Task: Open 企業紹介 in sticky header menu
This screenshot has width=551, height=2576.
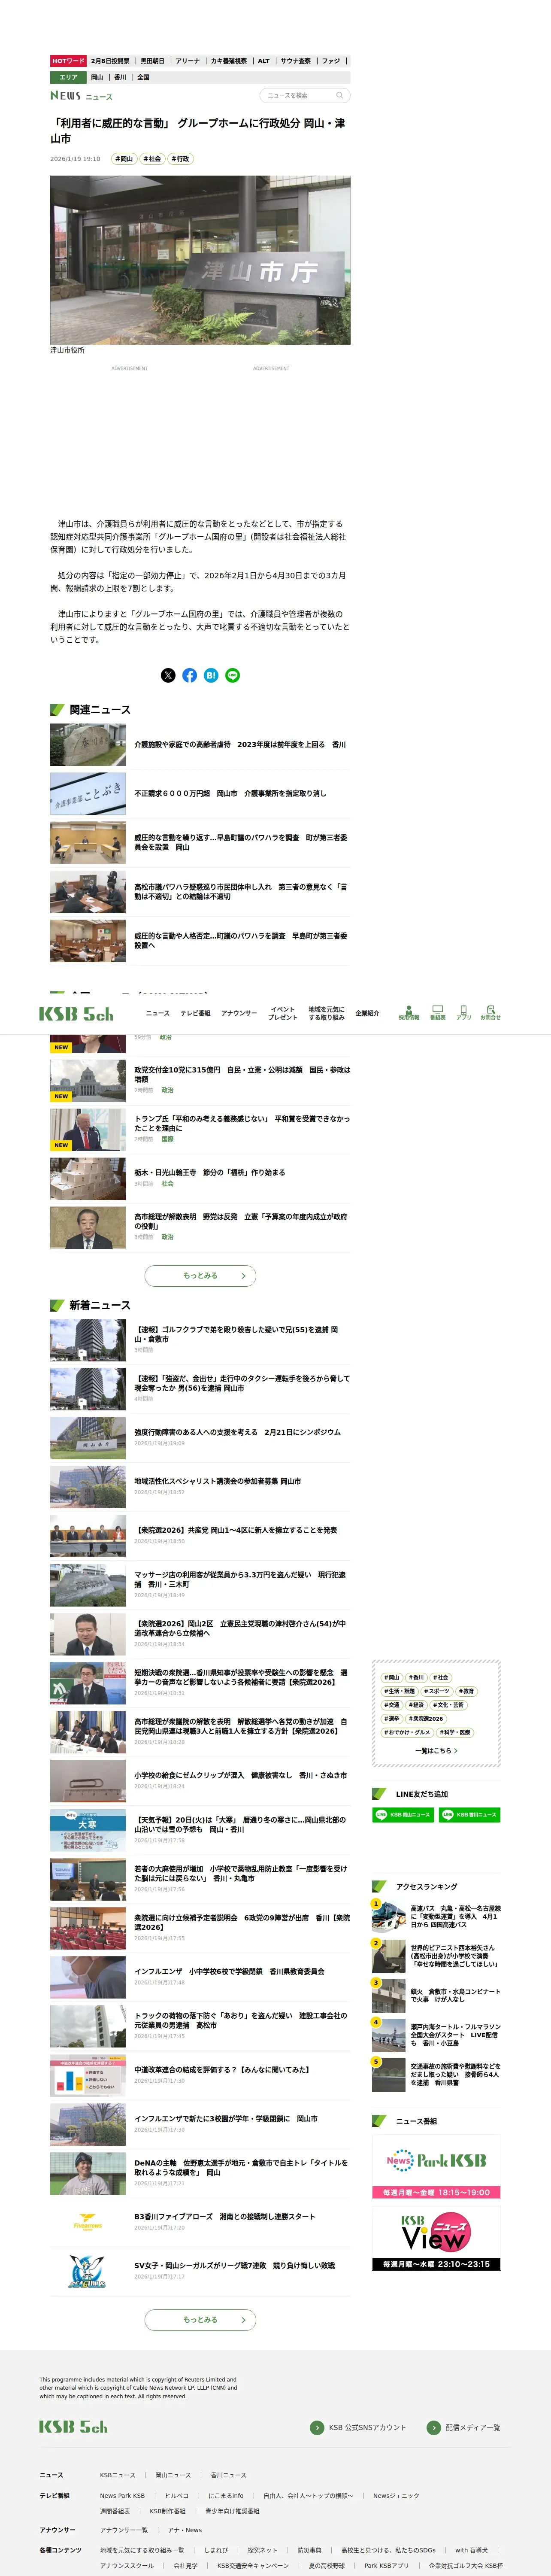Action: coord(367,1013)
